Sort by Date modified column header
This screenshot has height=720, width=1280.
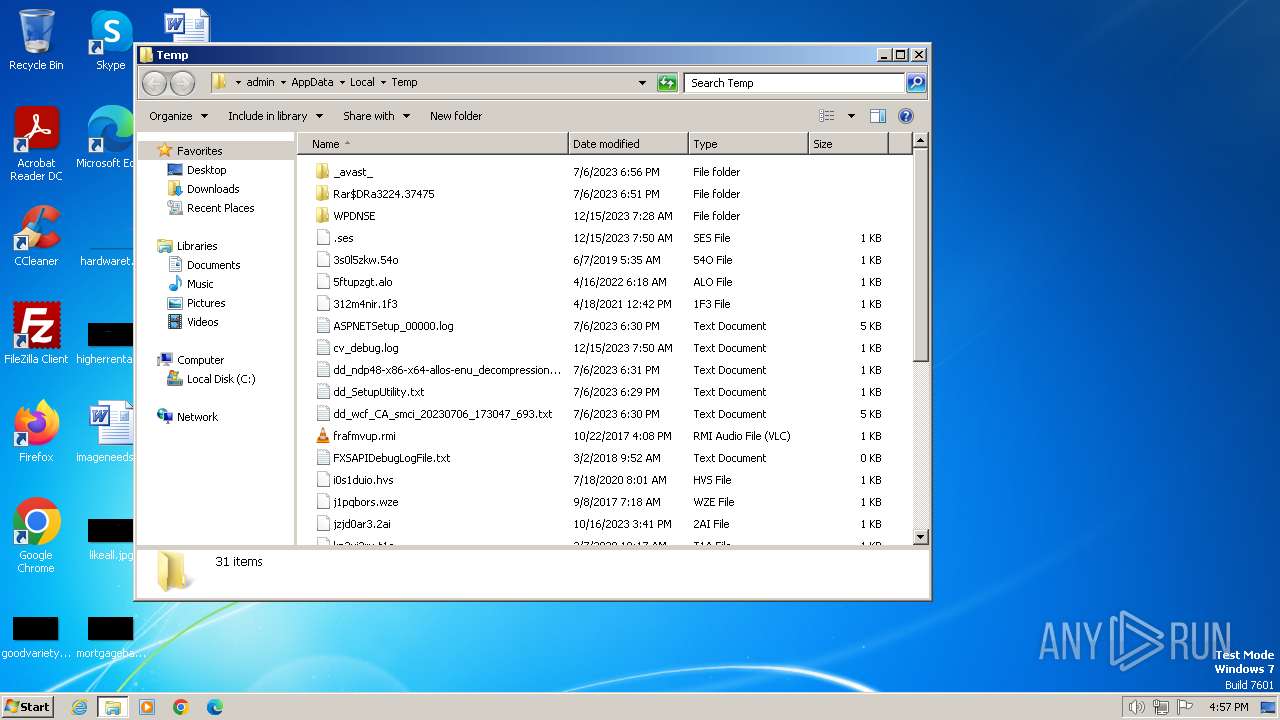628,144
